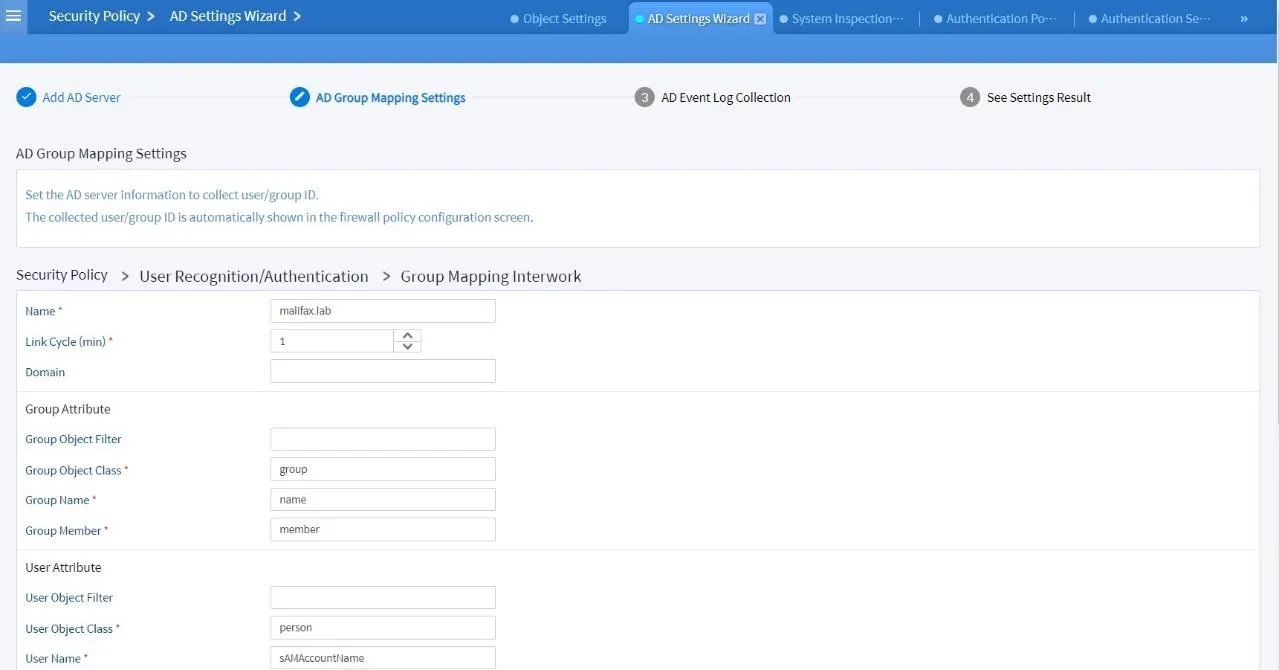Click See Settings Result step label
This screenshot has width=1279, height=670.
coord(1038,97)
